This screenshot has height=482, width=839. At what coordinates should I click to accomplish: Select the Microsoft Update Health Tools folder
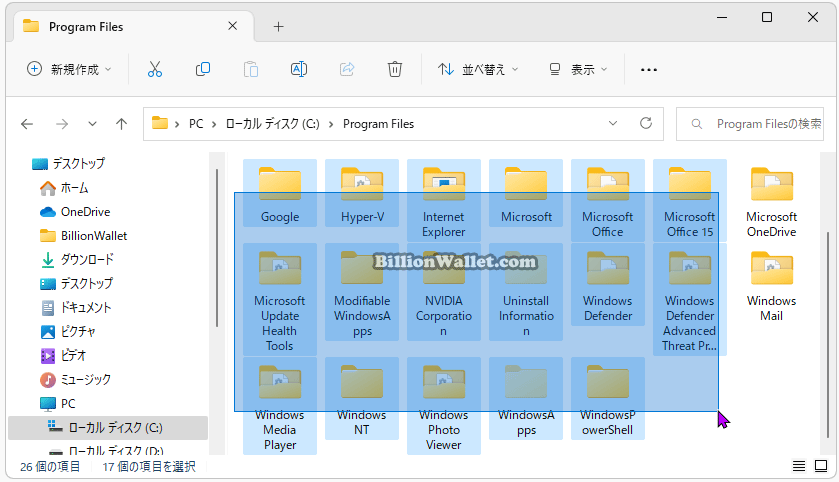(280, 299)
